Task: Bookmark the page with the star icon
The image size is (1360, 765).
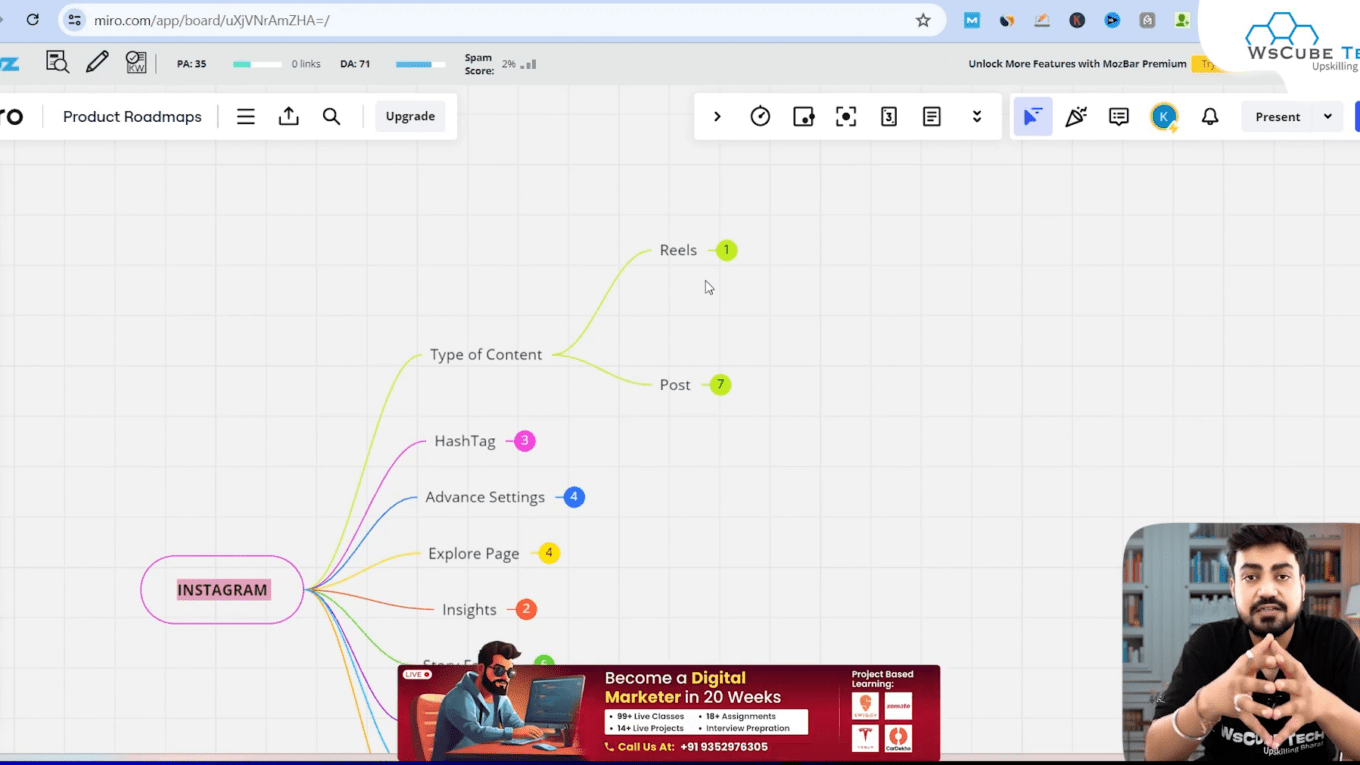Action: (923, 20)
